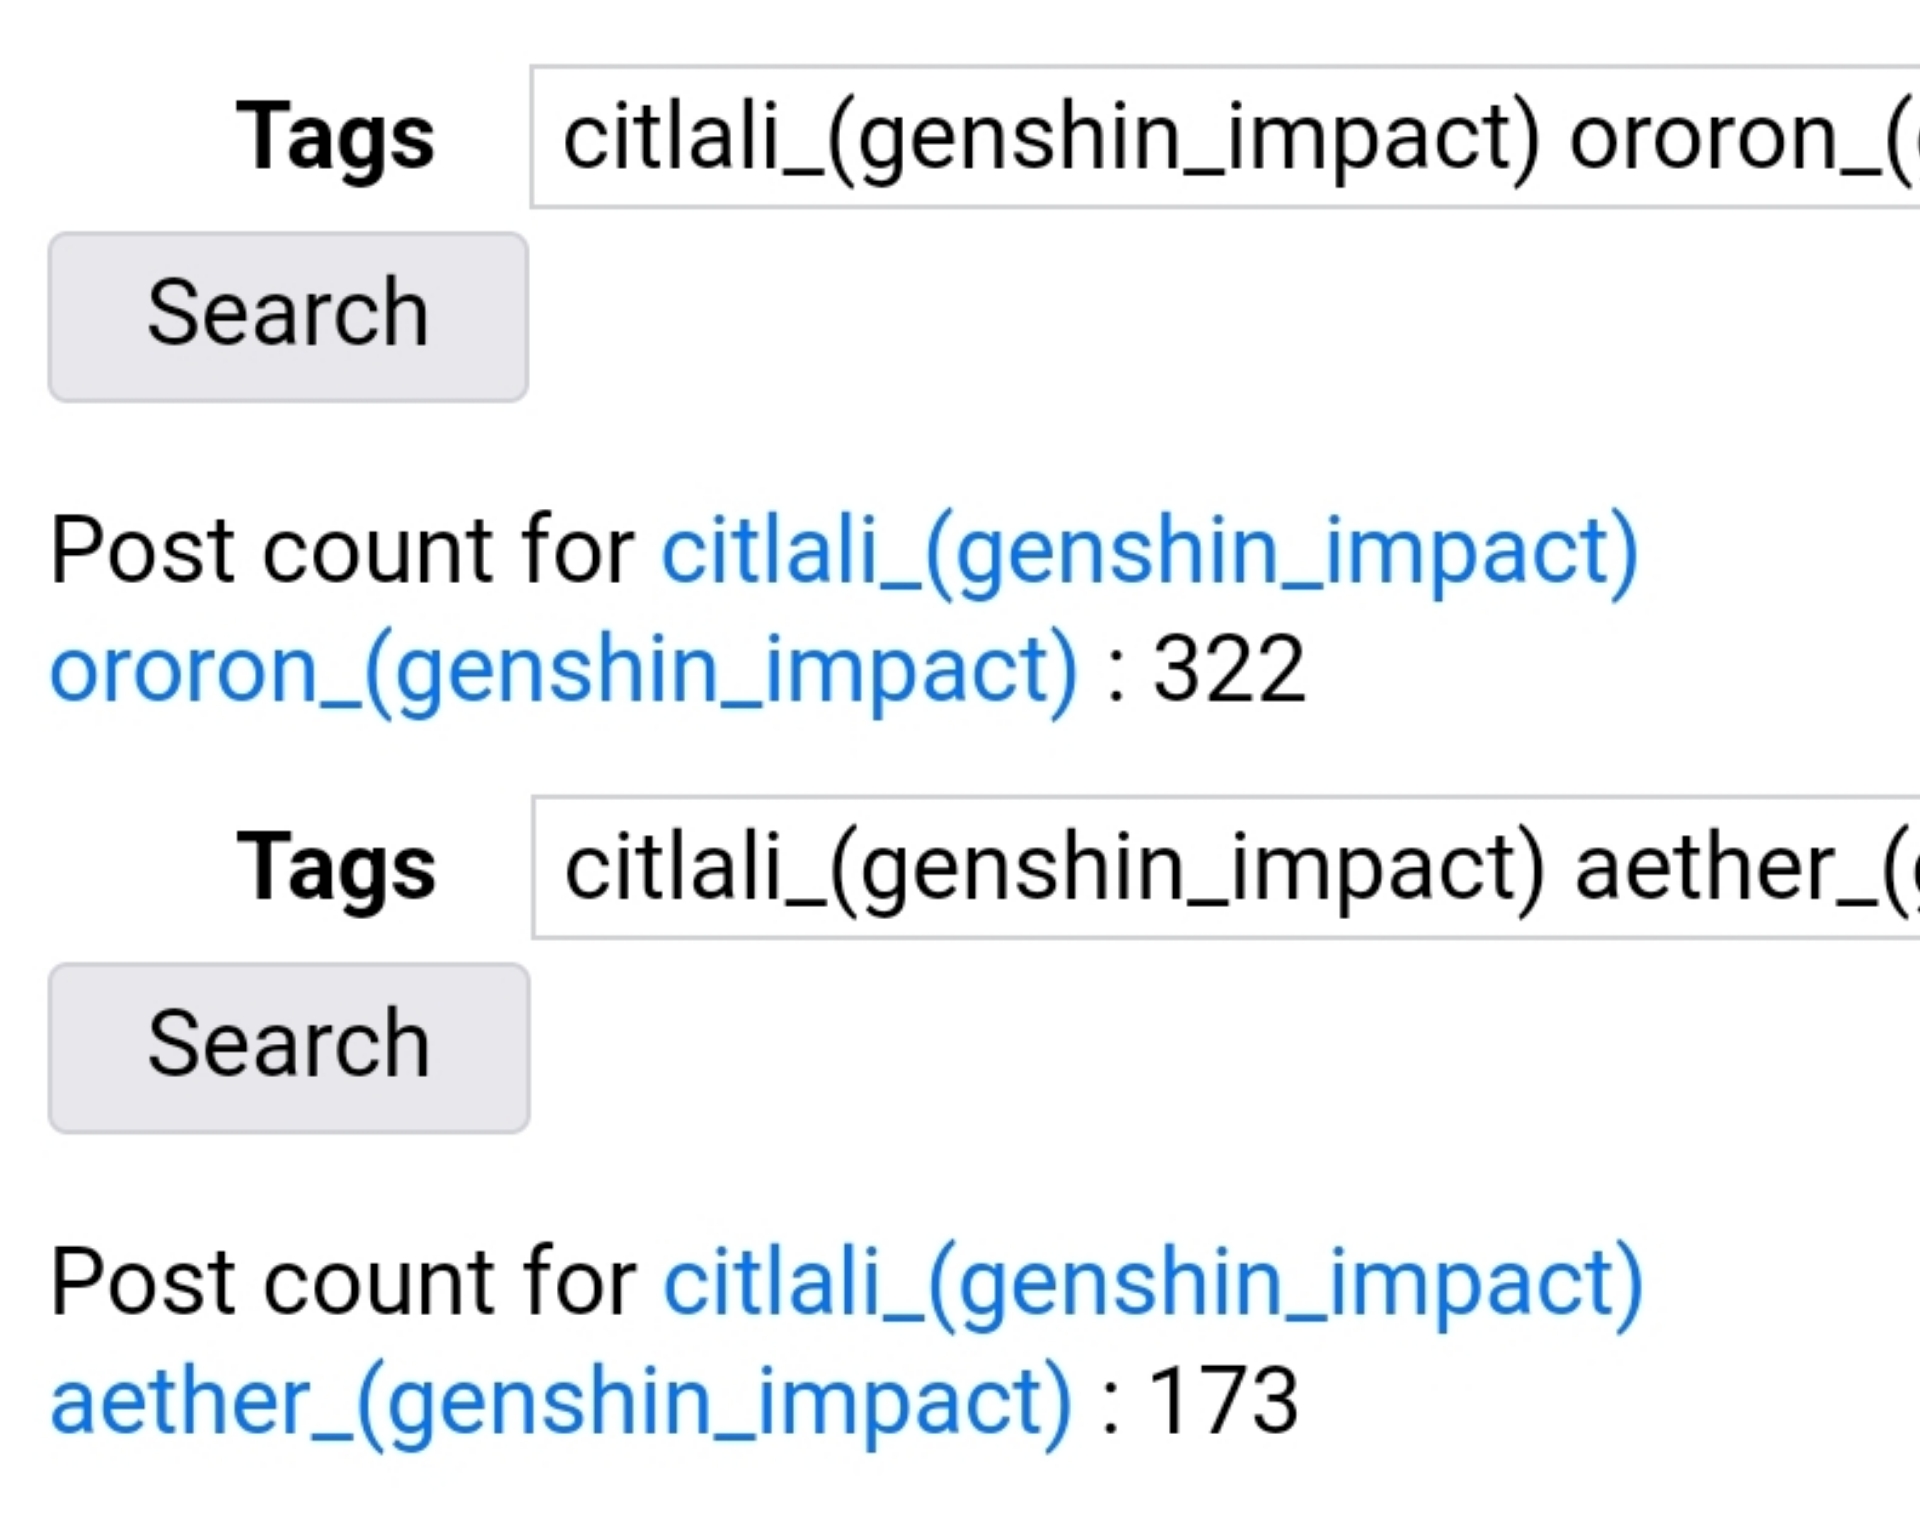Click the Tags label beside the ororon field
Image resolution: width=1920 pixels, height=1536 pixels.
click(335, 139)
